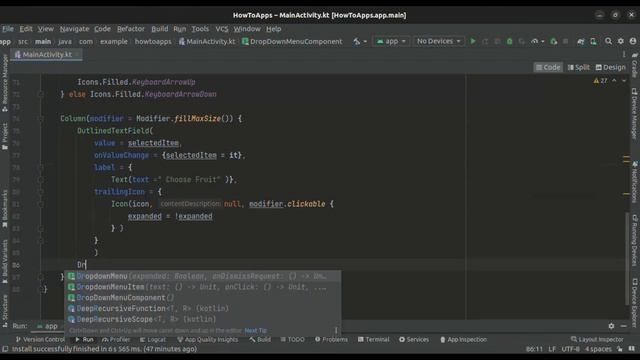Open the Device Manager side panel

coord(635,113)
